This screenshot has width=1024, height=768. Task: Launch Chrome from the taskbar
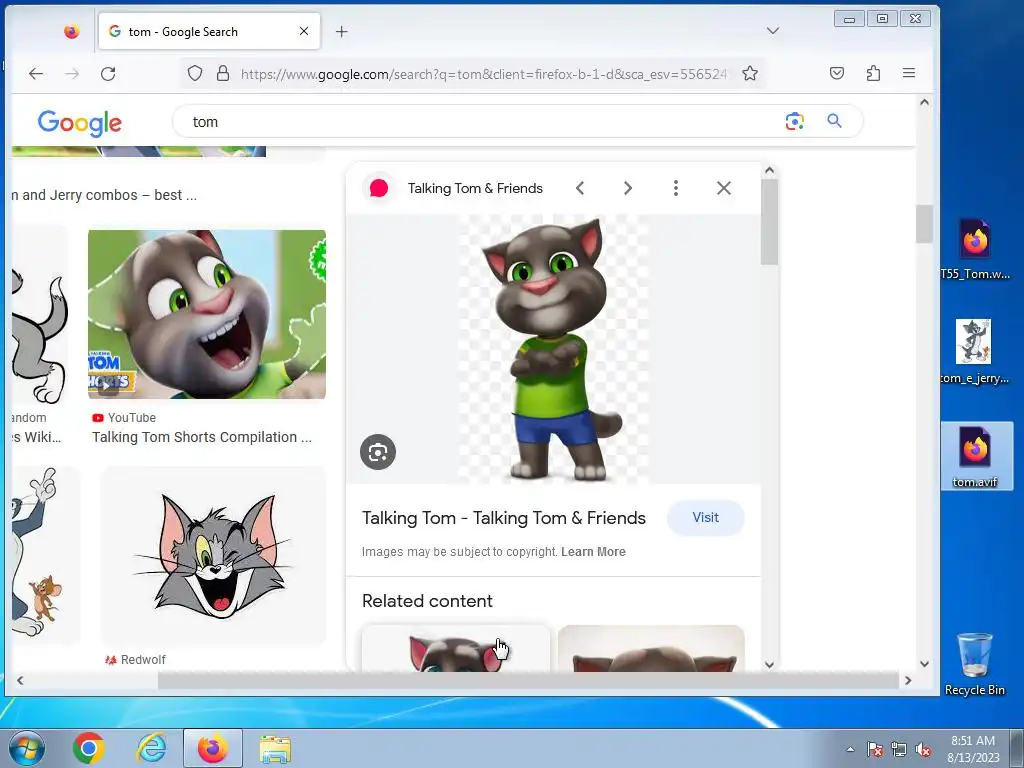(89, 748)
